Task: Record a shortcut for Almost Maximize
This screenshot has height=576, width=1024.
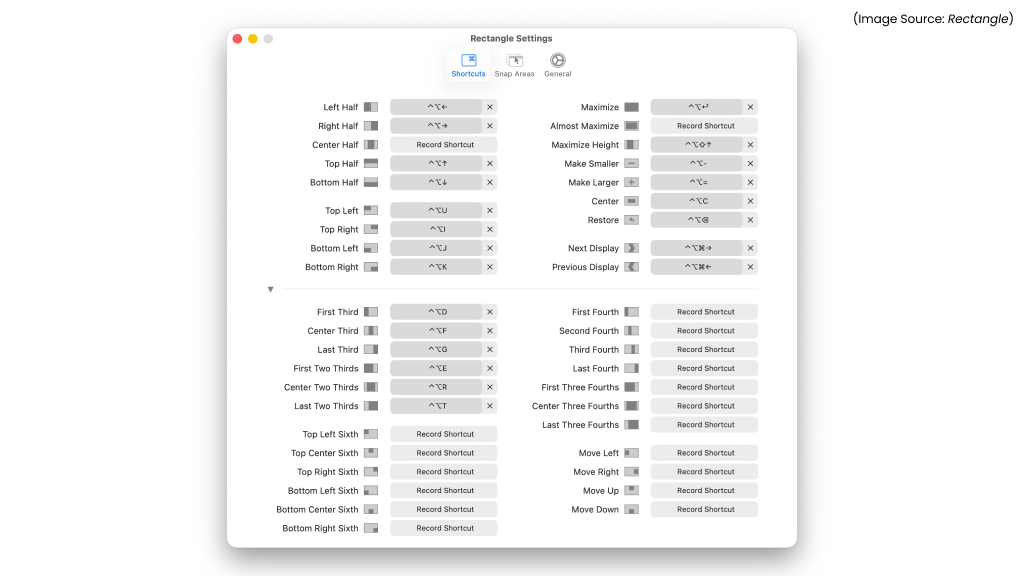Action: tap(704, 126)
